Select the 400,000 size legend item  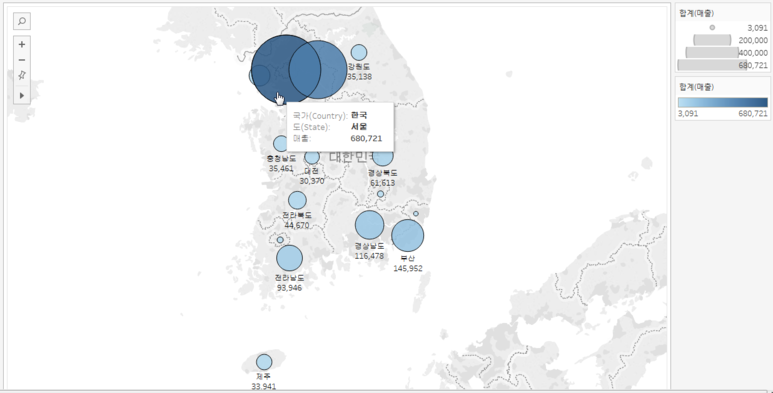tap(722, 53)
